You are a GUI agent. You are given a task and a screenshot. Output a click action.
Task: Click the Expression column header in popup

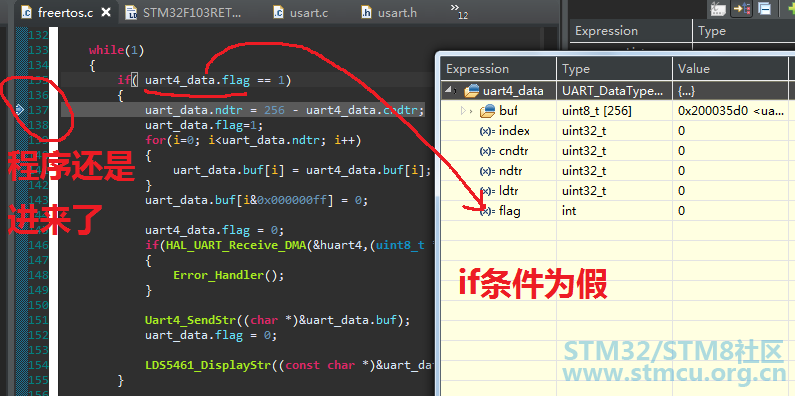[499, 69]
